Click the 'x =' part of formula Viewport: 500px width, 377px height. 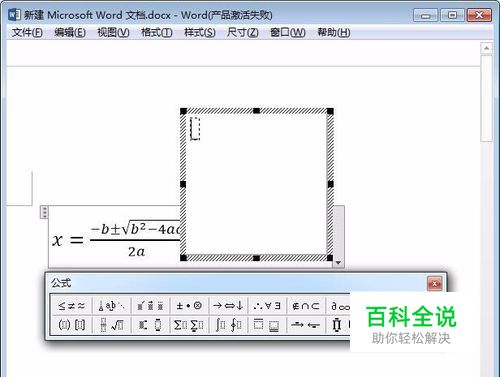pyautogui.click(x=68, y=240)
